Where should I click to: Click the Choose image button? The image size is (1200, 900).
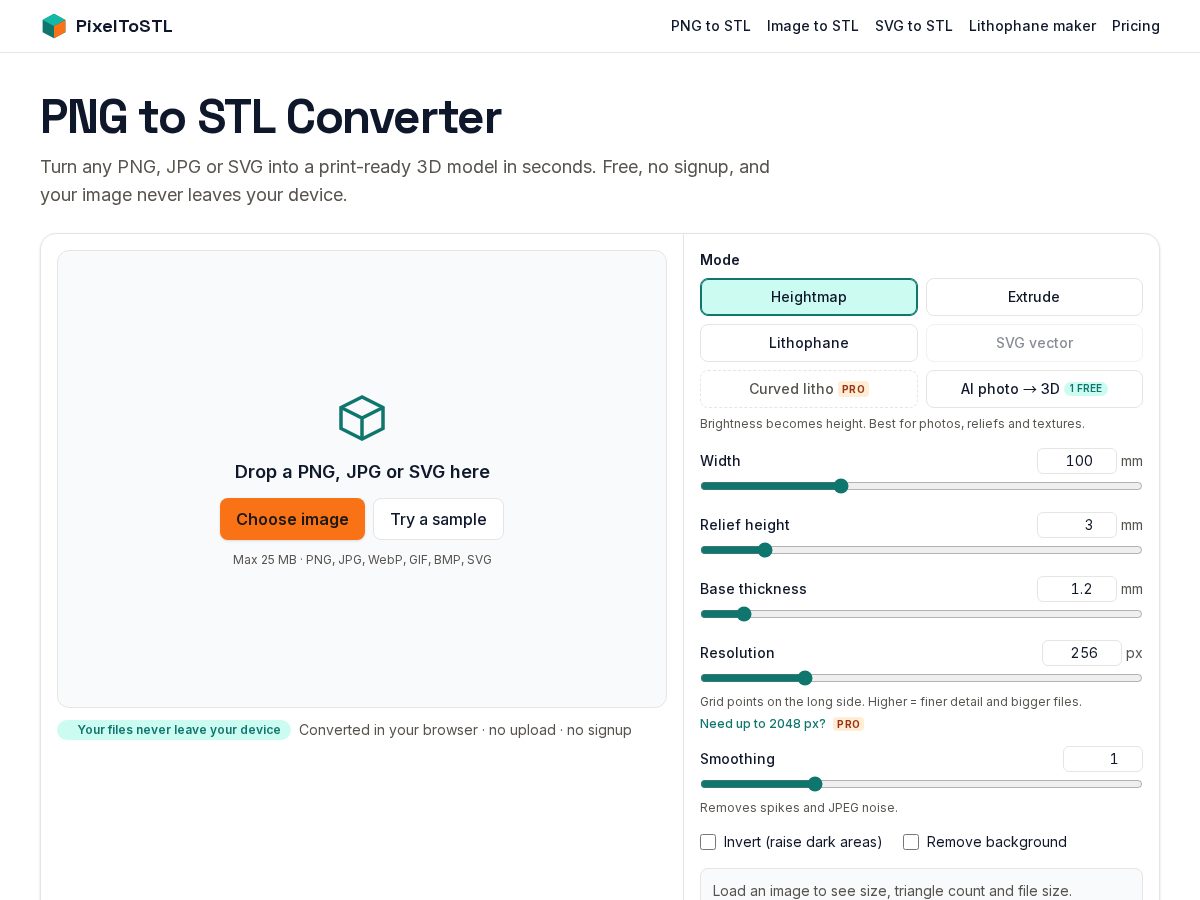pos(292,519)
